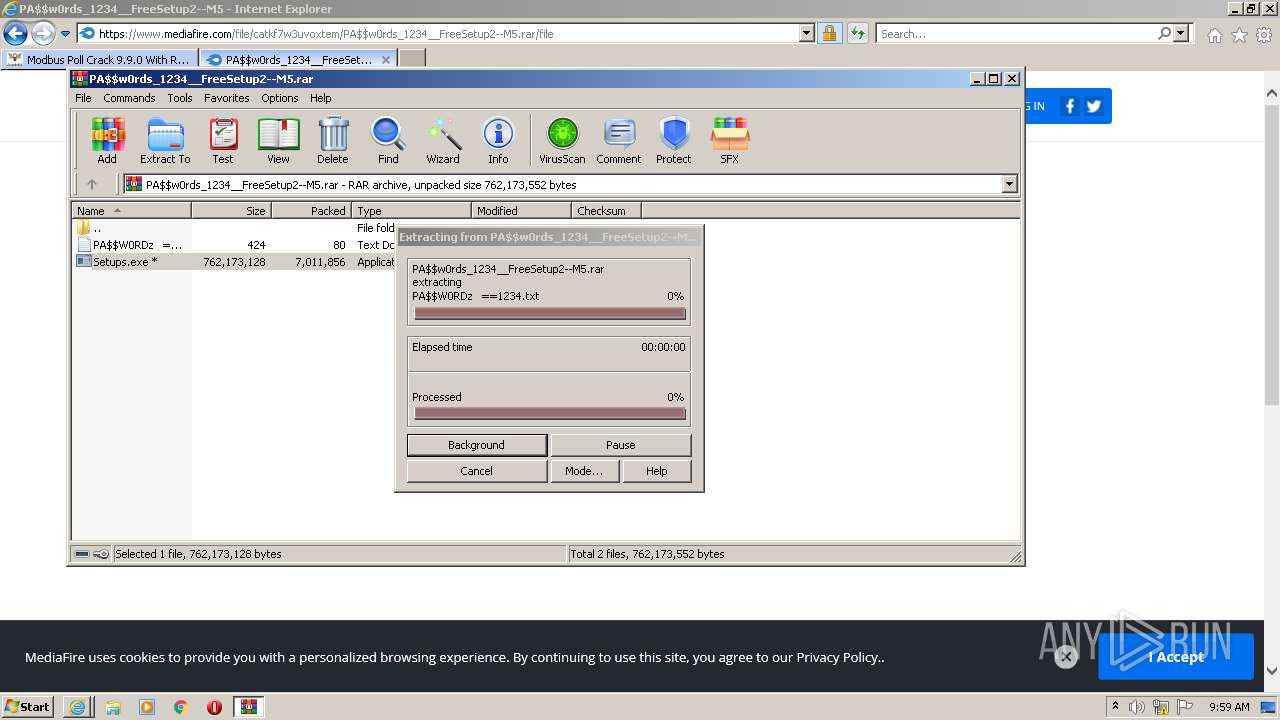The height and width of the screenshot is (720, 1280).
Task: Select the Setups.exe file row
Action: [235, 262]
